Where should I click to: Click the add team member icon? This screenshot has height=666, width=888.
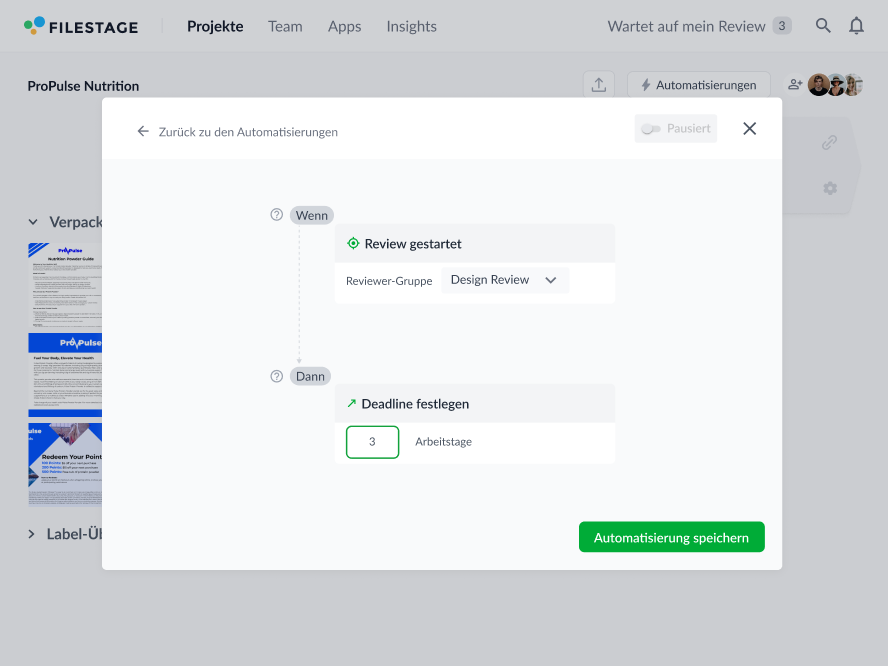pos(795,85)
